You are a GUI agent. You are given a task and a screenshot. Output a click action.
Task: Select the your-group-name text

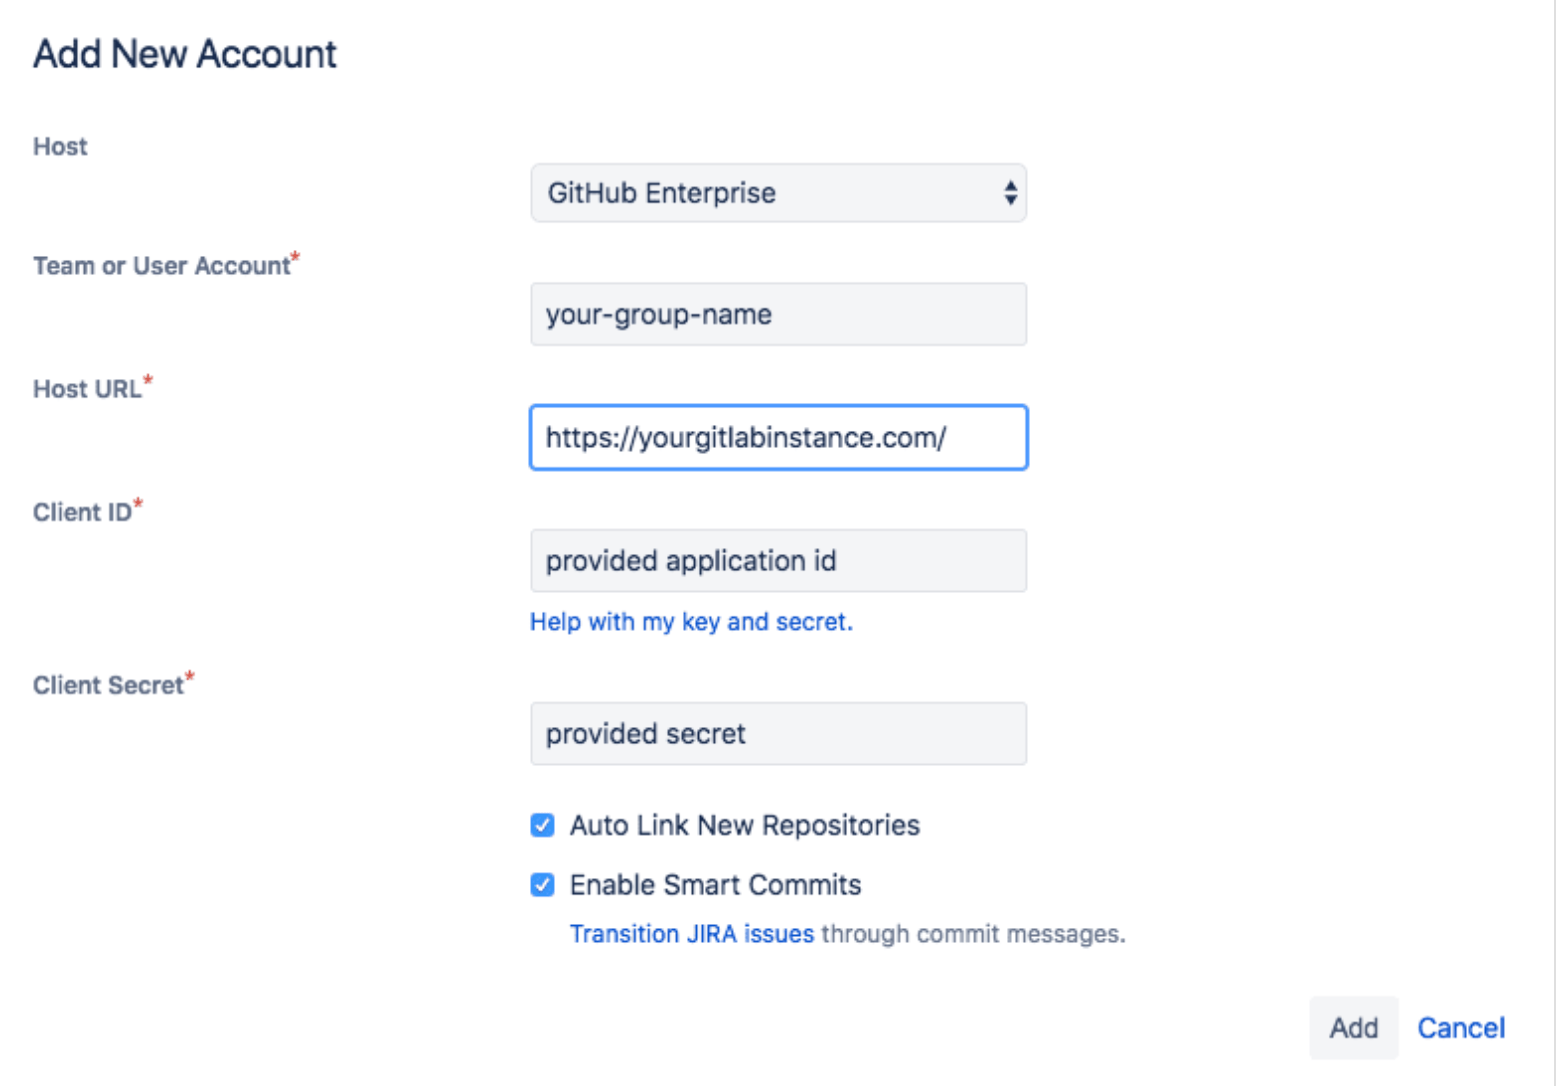click(x=658, y=314)
